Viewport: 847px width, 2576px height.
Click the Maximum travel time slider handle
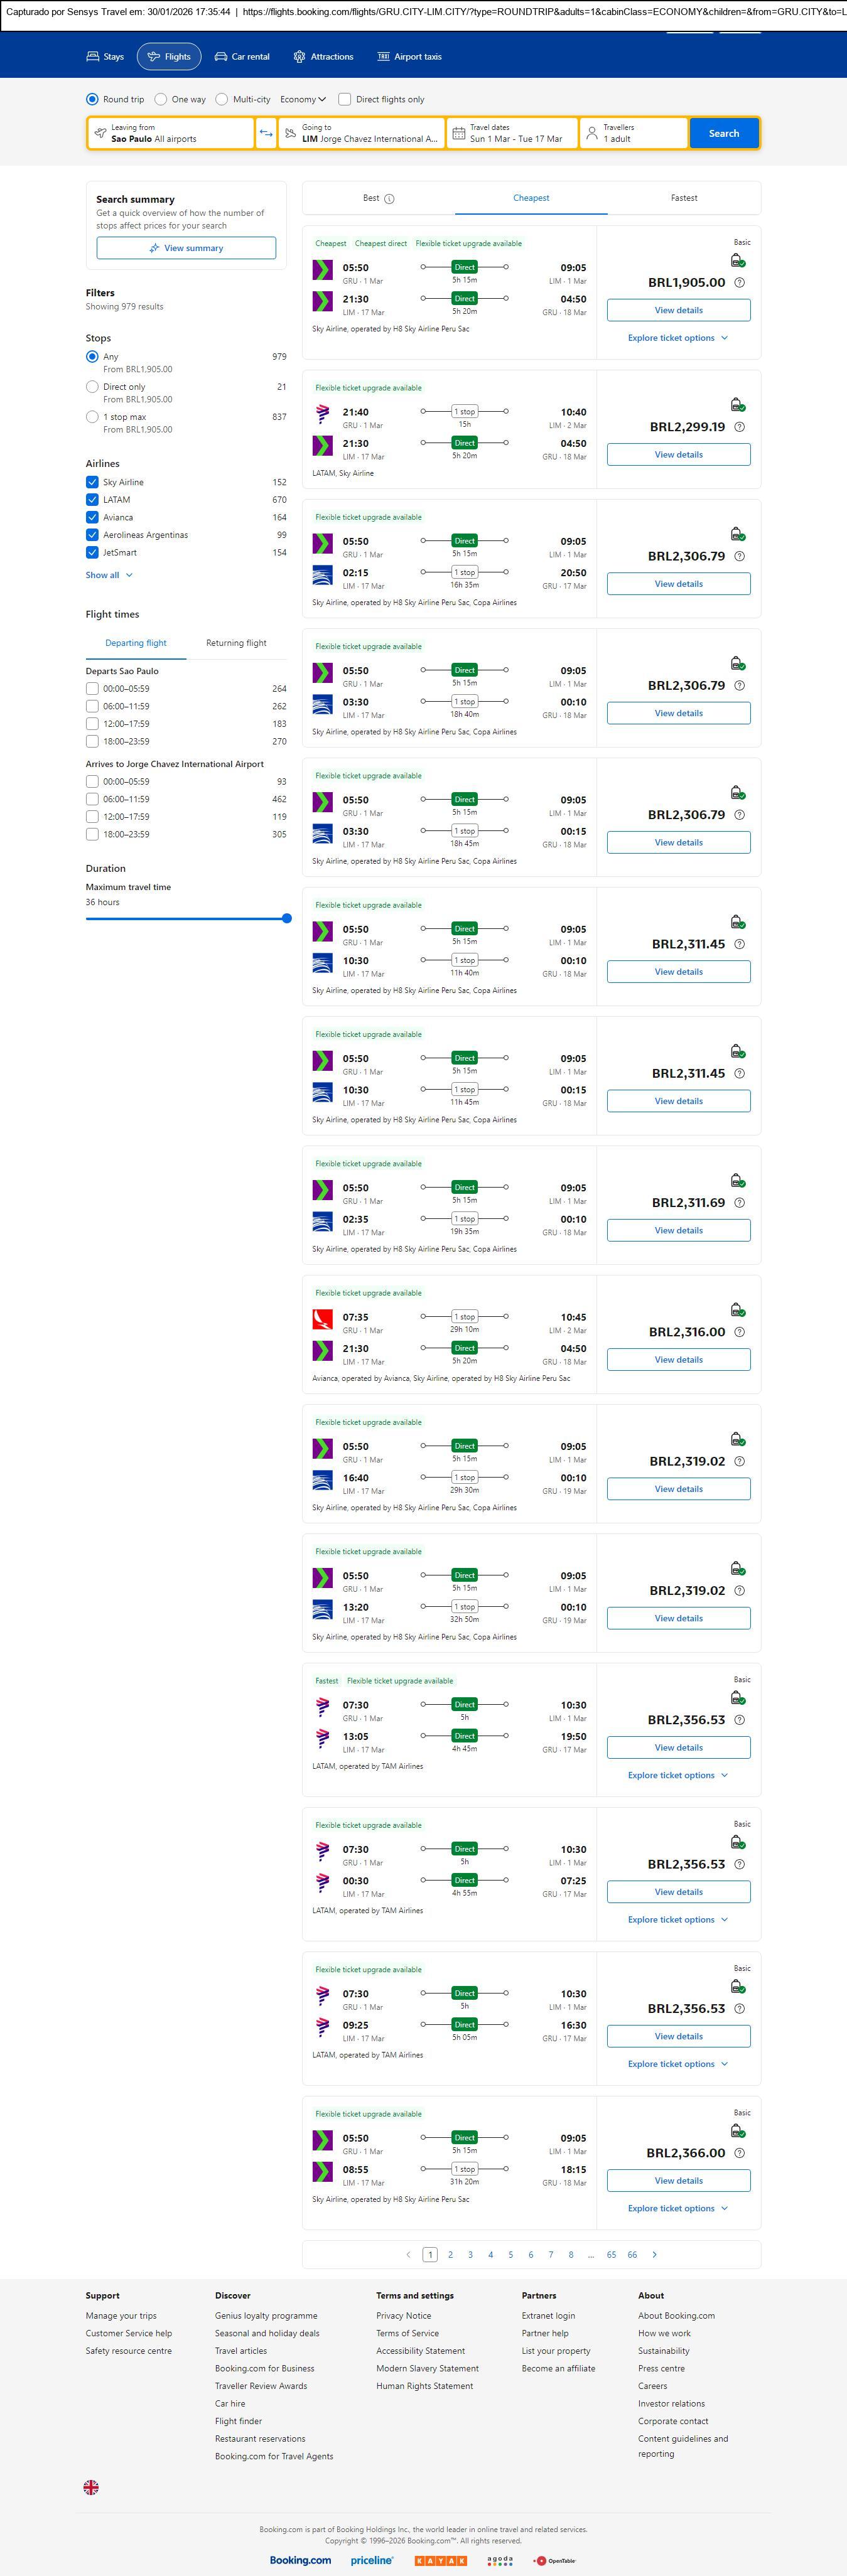[287, 918]
